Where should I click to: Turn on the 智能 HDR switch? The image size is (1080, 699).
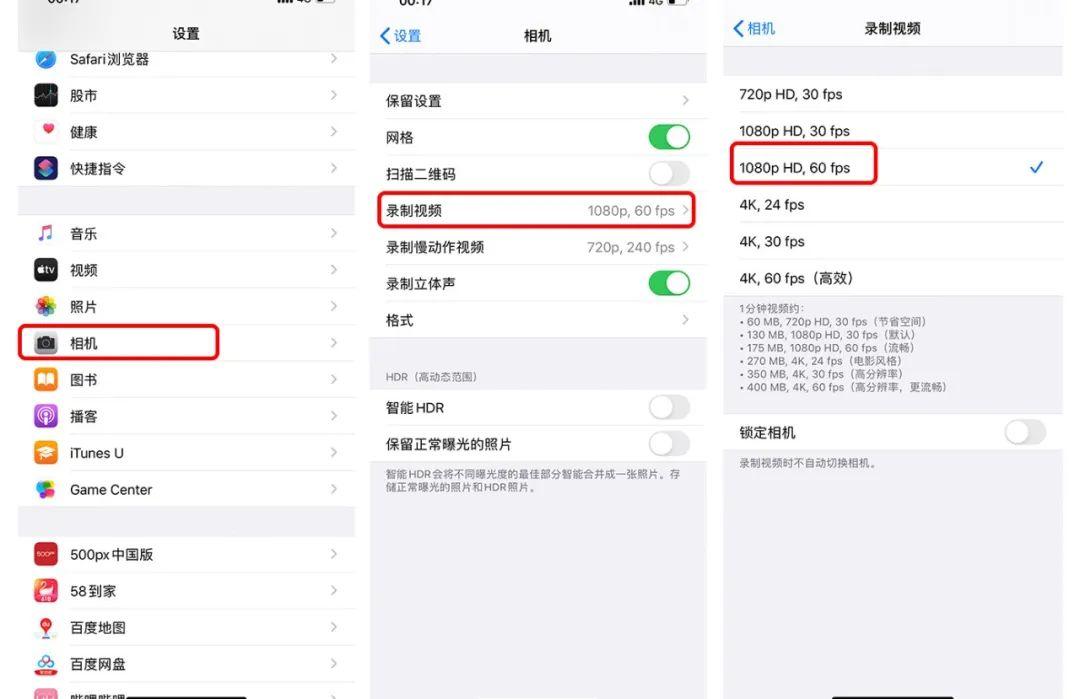coord(669,408)
